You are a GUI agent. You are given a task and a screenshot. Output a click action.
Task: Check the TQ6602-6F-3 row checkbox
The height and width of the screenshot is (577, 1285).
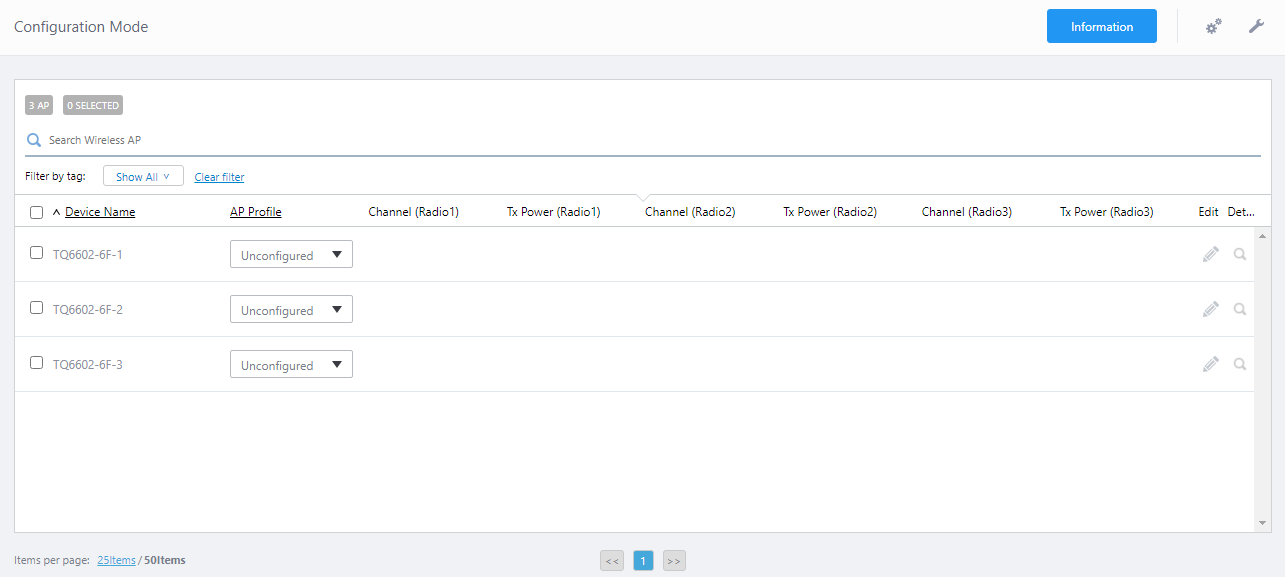[x=37, y=363]
